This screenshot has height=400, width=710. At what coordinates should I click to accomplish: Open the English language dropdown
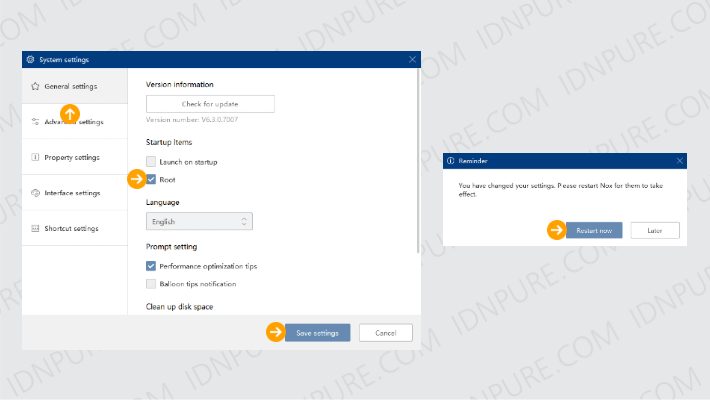[199, 222]
